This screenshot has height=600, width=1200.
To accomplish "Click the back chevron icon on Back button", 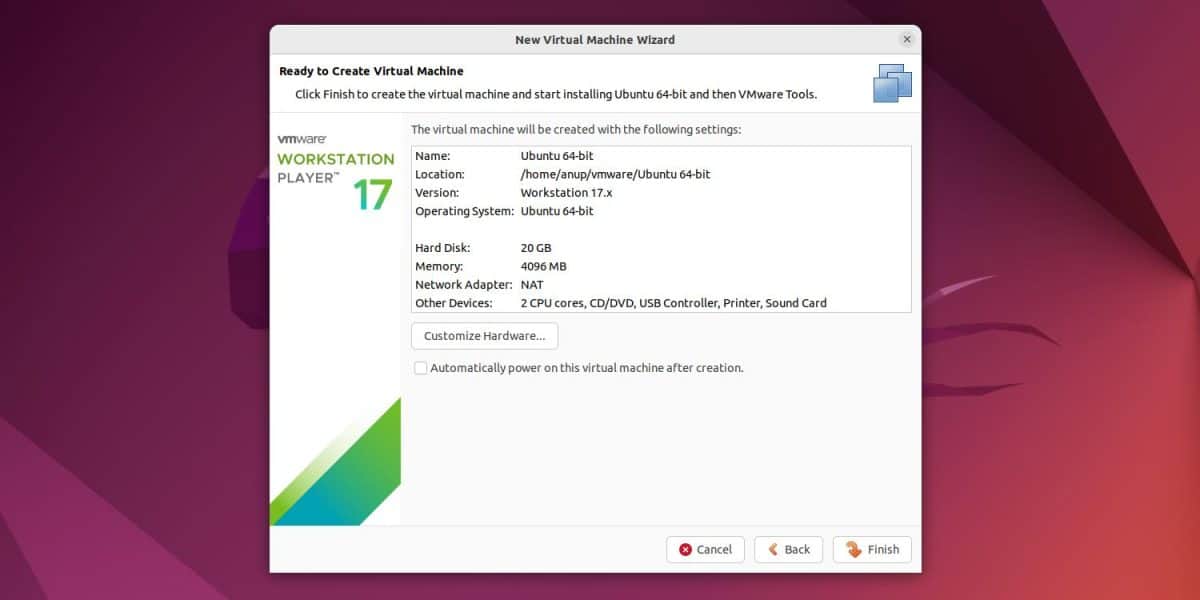I will [773, 549].
